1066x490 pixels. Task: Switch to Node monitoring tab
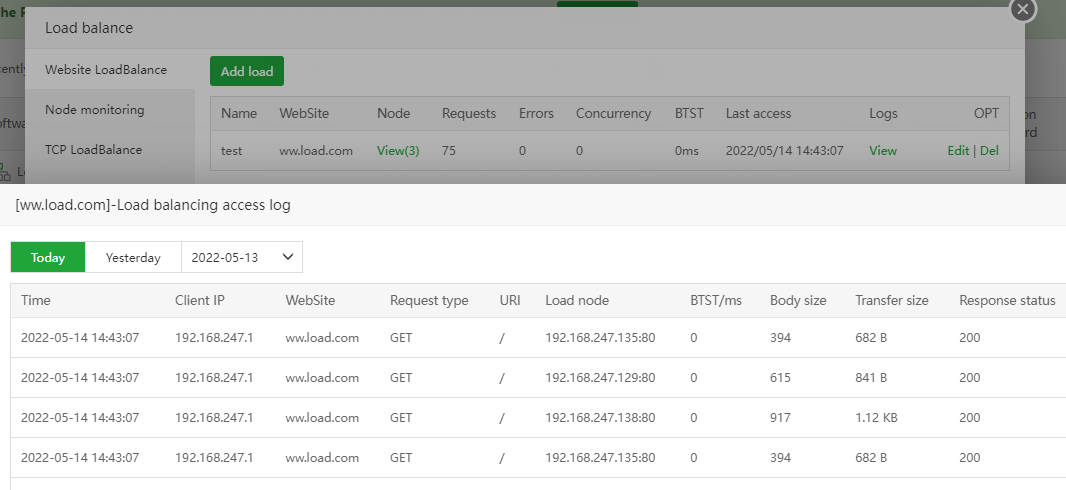tap(95, 110)
